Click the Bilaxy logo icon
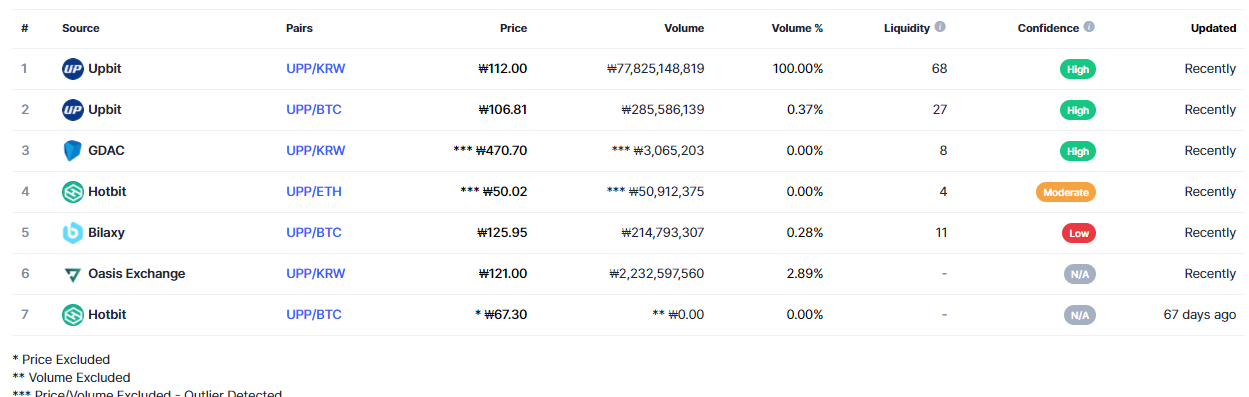The image size is (1249, 397). [72, 233]
